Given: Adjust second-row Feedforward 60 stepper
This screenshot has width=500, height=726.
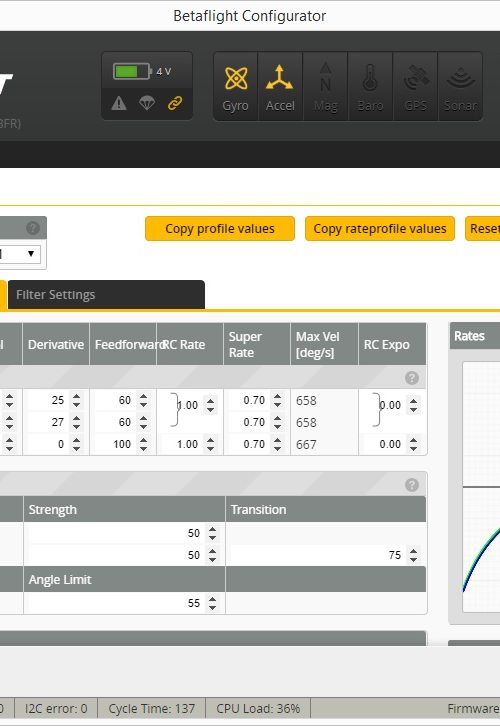Looking at the screenshot, I should coord(144,422).
